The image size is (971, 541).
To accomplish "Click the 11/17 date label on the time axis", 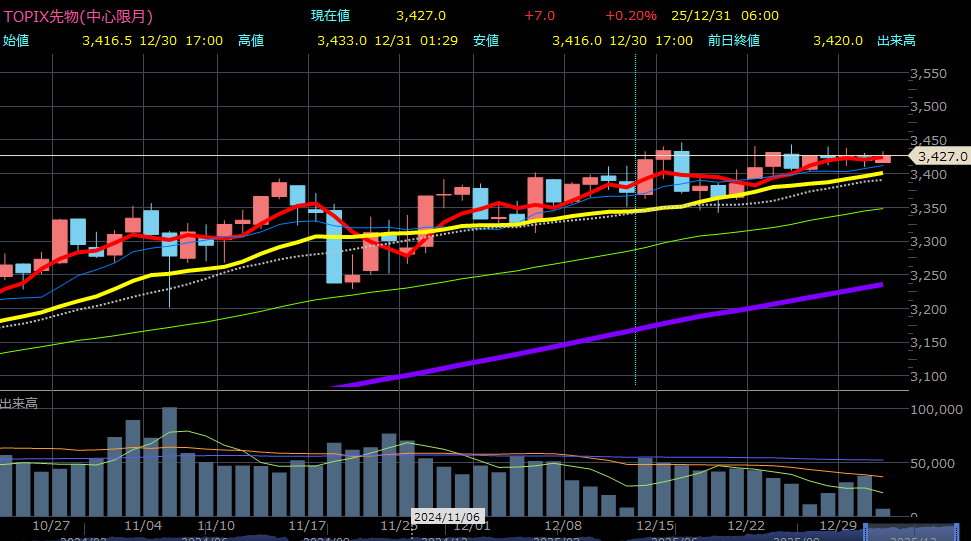I will pyautogui.click(x=307, y=525).
